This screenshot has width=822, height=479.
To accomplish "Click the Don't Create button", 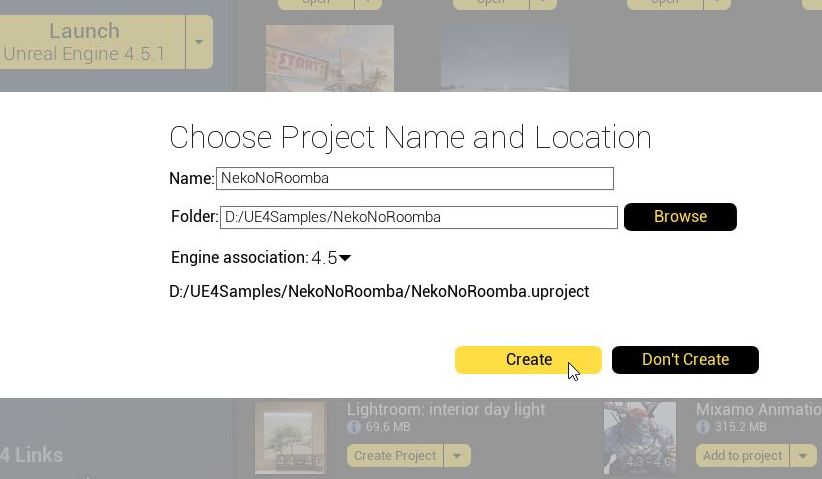I will (x=685, y=360).
